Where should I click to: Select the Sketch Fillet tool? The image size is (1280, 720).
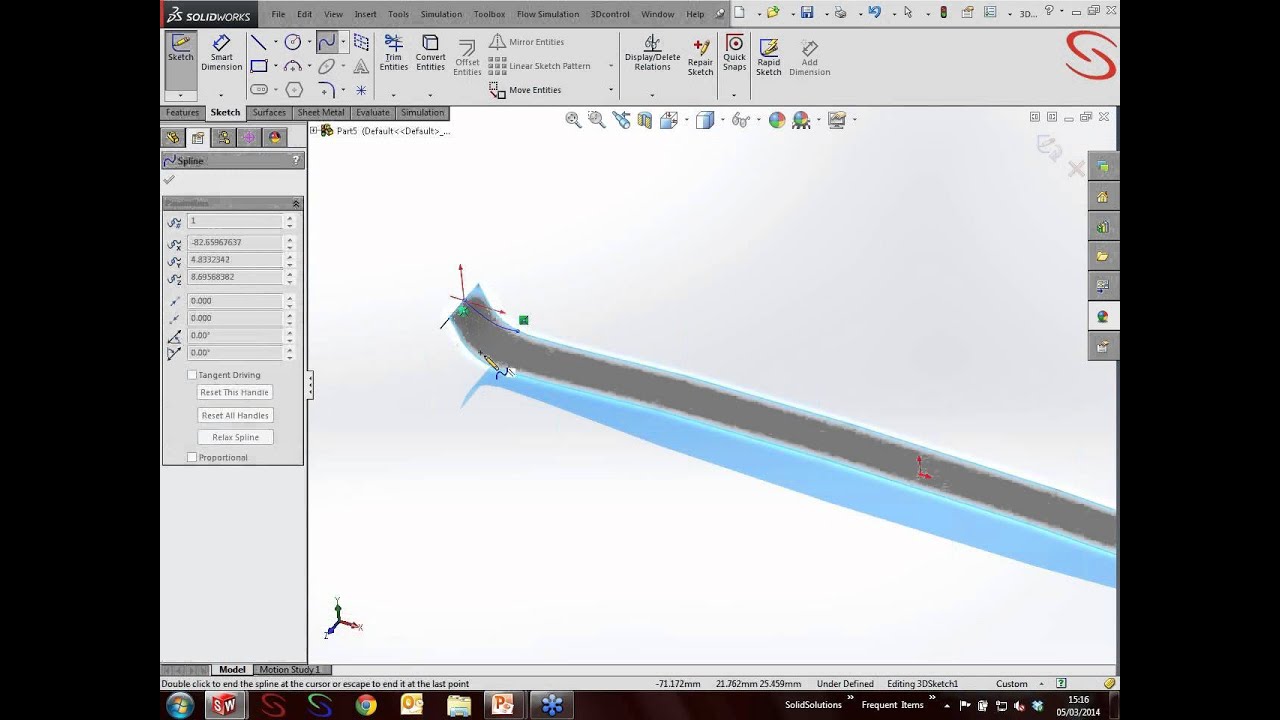pos(326,90)
